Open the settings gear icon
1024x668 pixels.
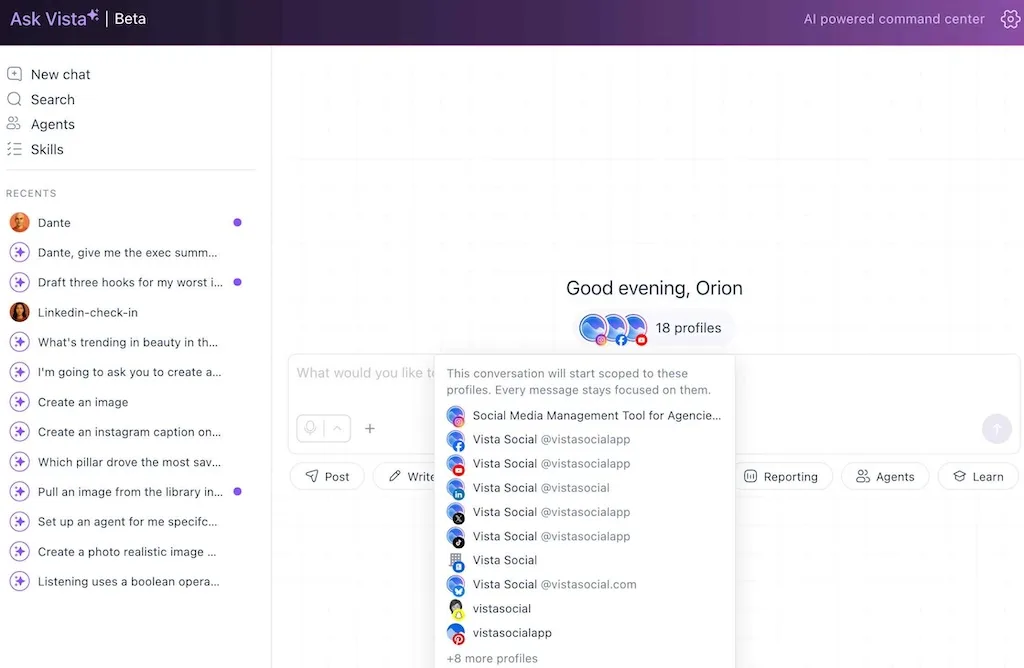click(x=1010, y=19)
